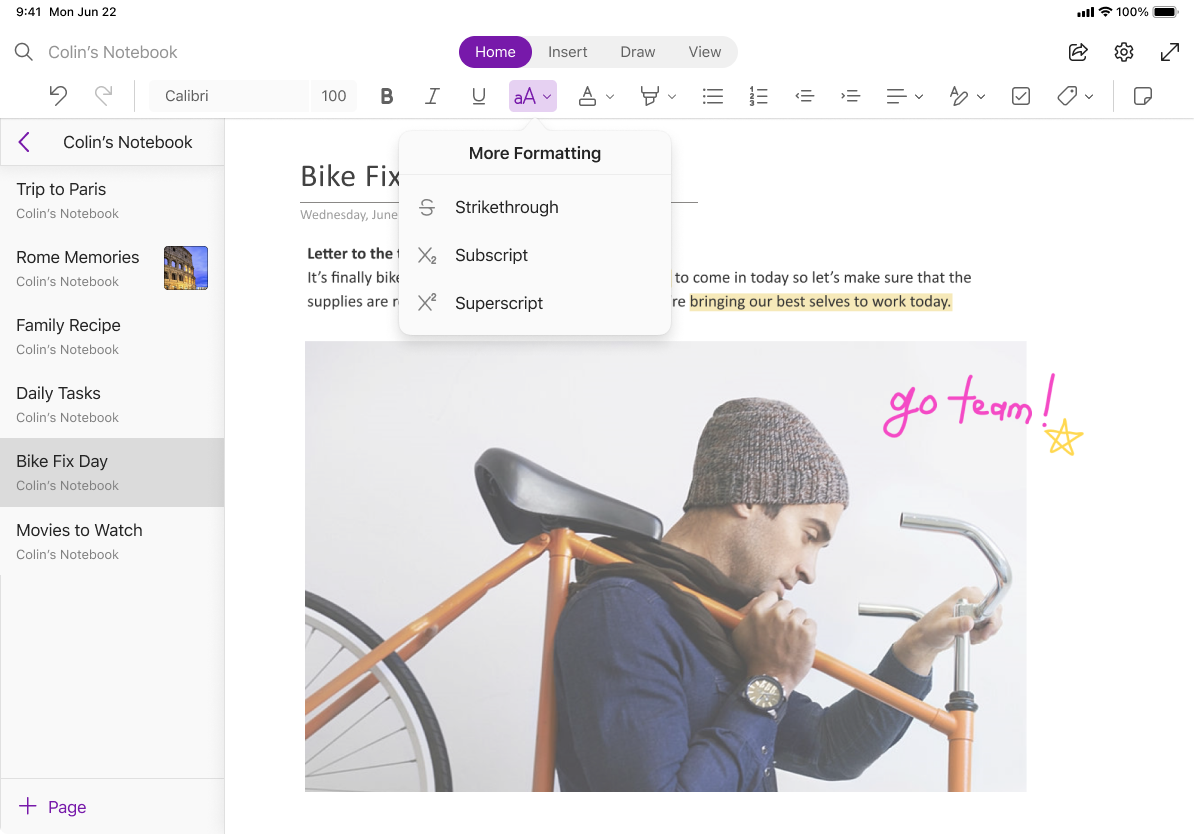Create a bulleted list
1194x834 pixels.
coord(712,95)
